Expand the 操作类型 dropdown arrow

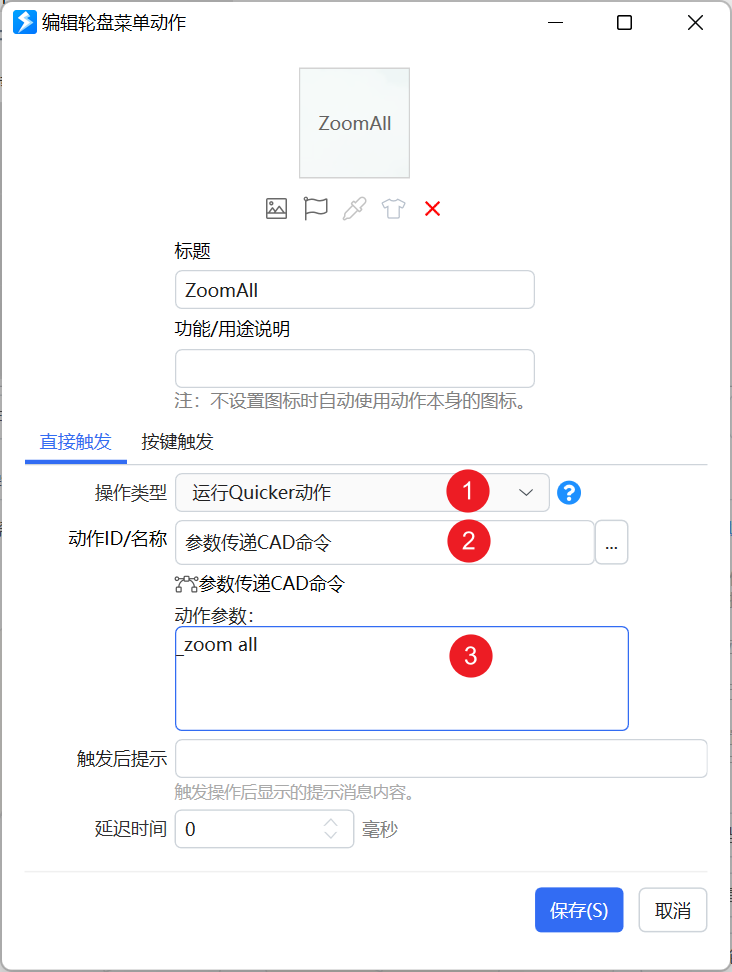click(x=526, y=493)
